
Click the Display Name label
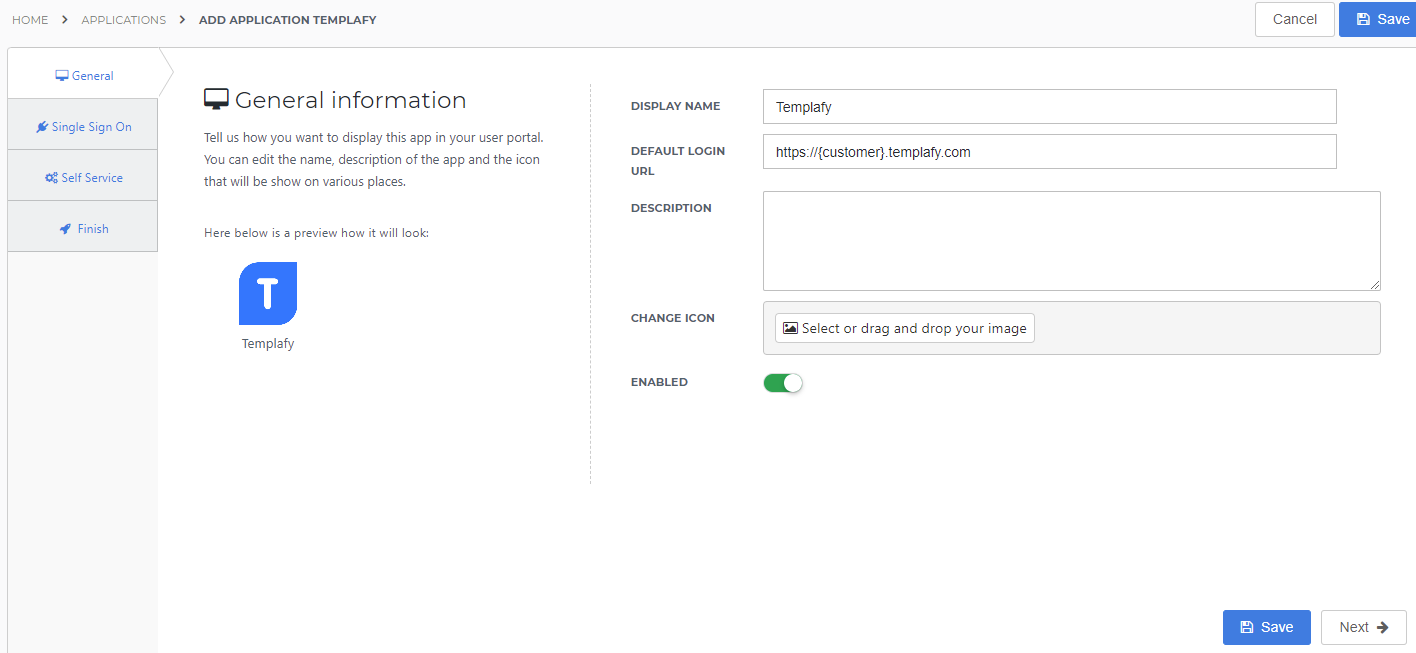[675, 106]
